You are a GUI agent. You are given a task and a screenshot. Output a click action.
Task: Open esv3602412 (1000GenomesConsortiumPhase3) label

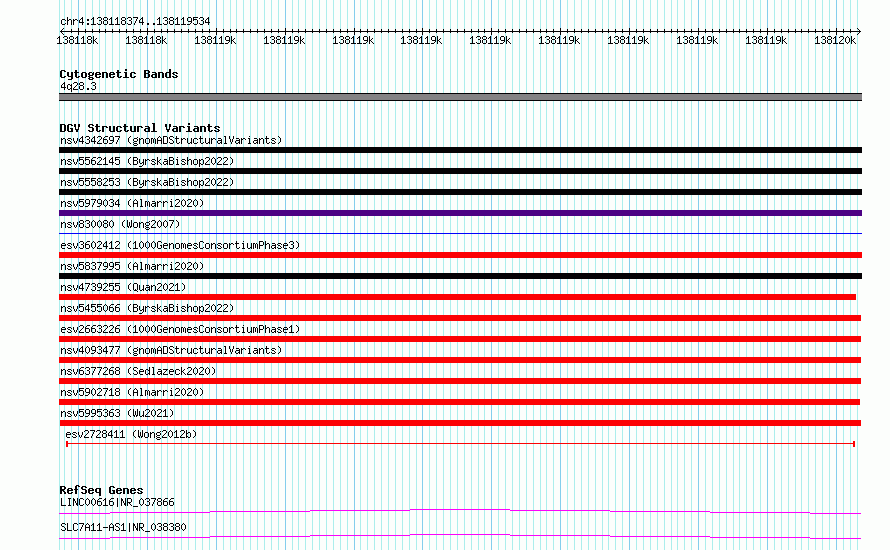click(x=180, y=245)
